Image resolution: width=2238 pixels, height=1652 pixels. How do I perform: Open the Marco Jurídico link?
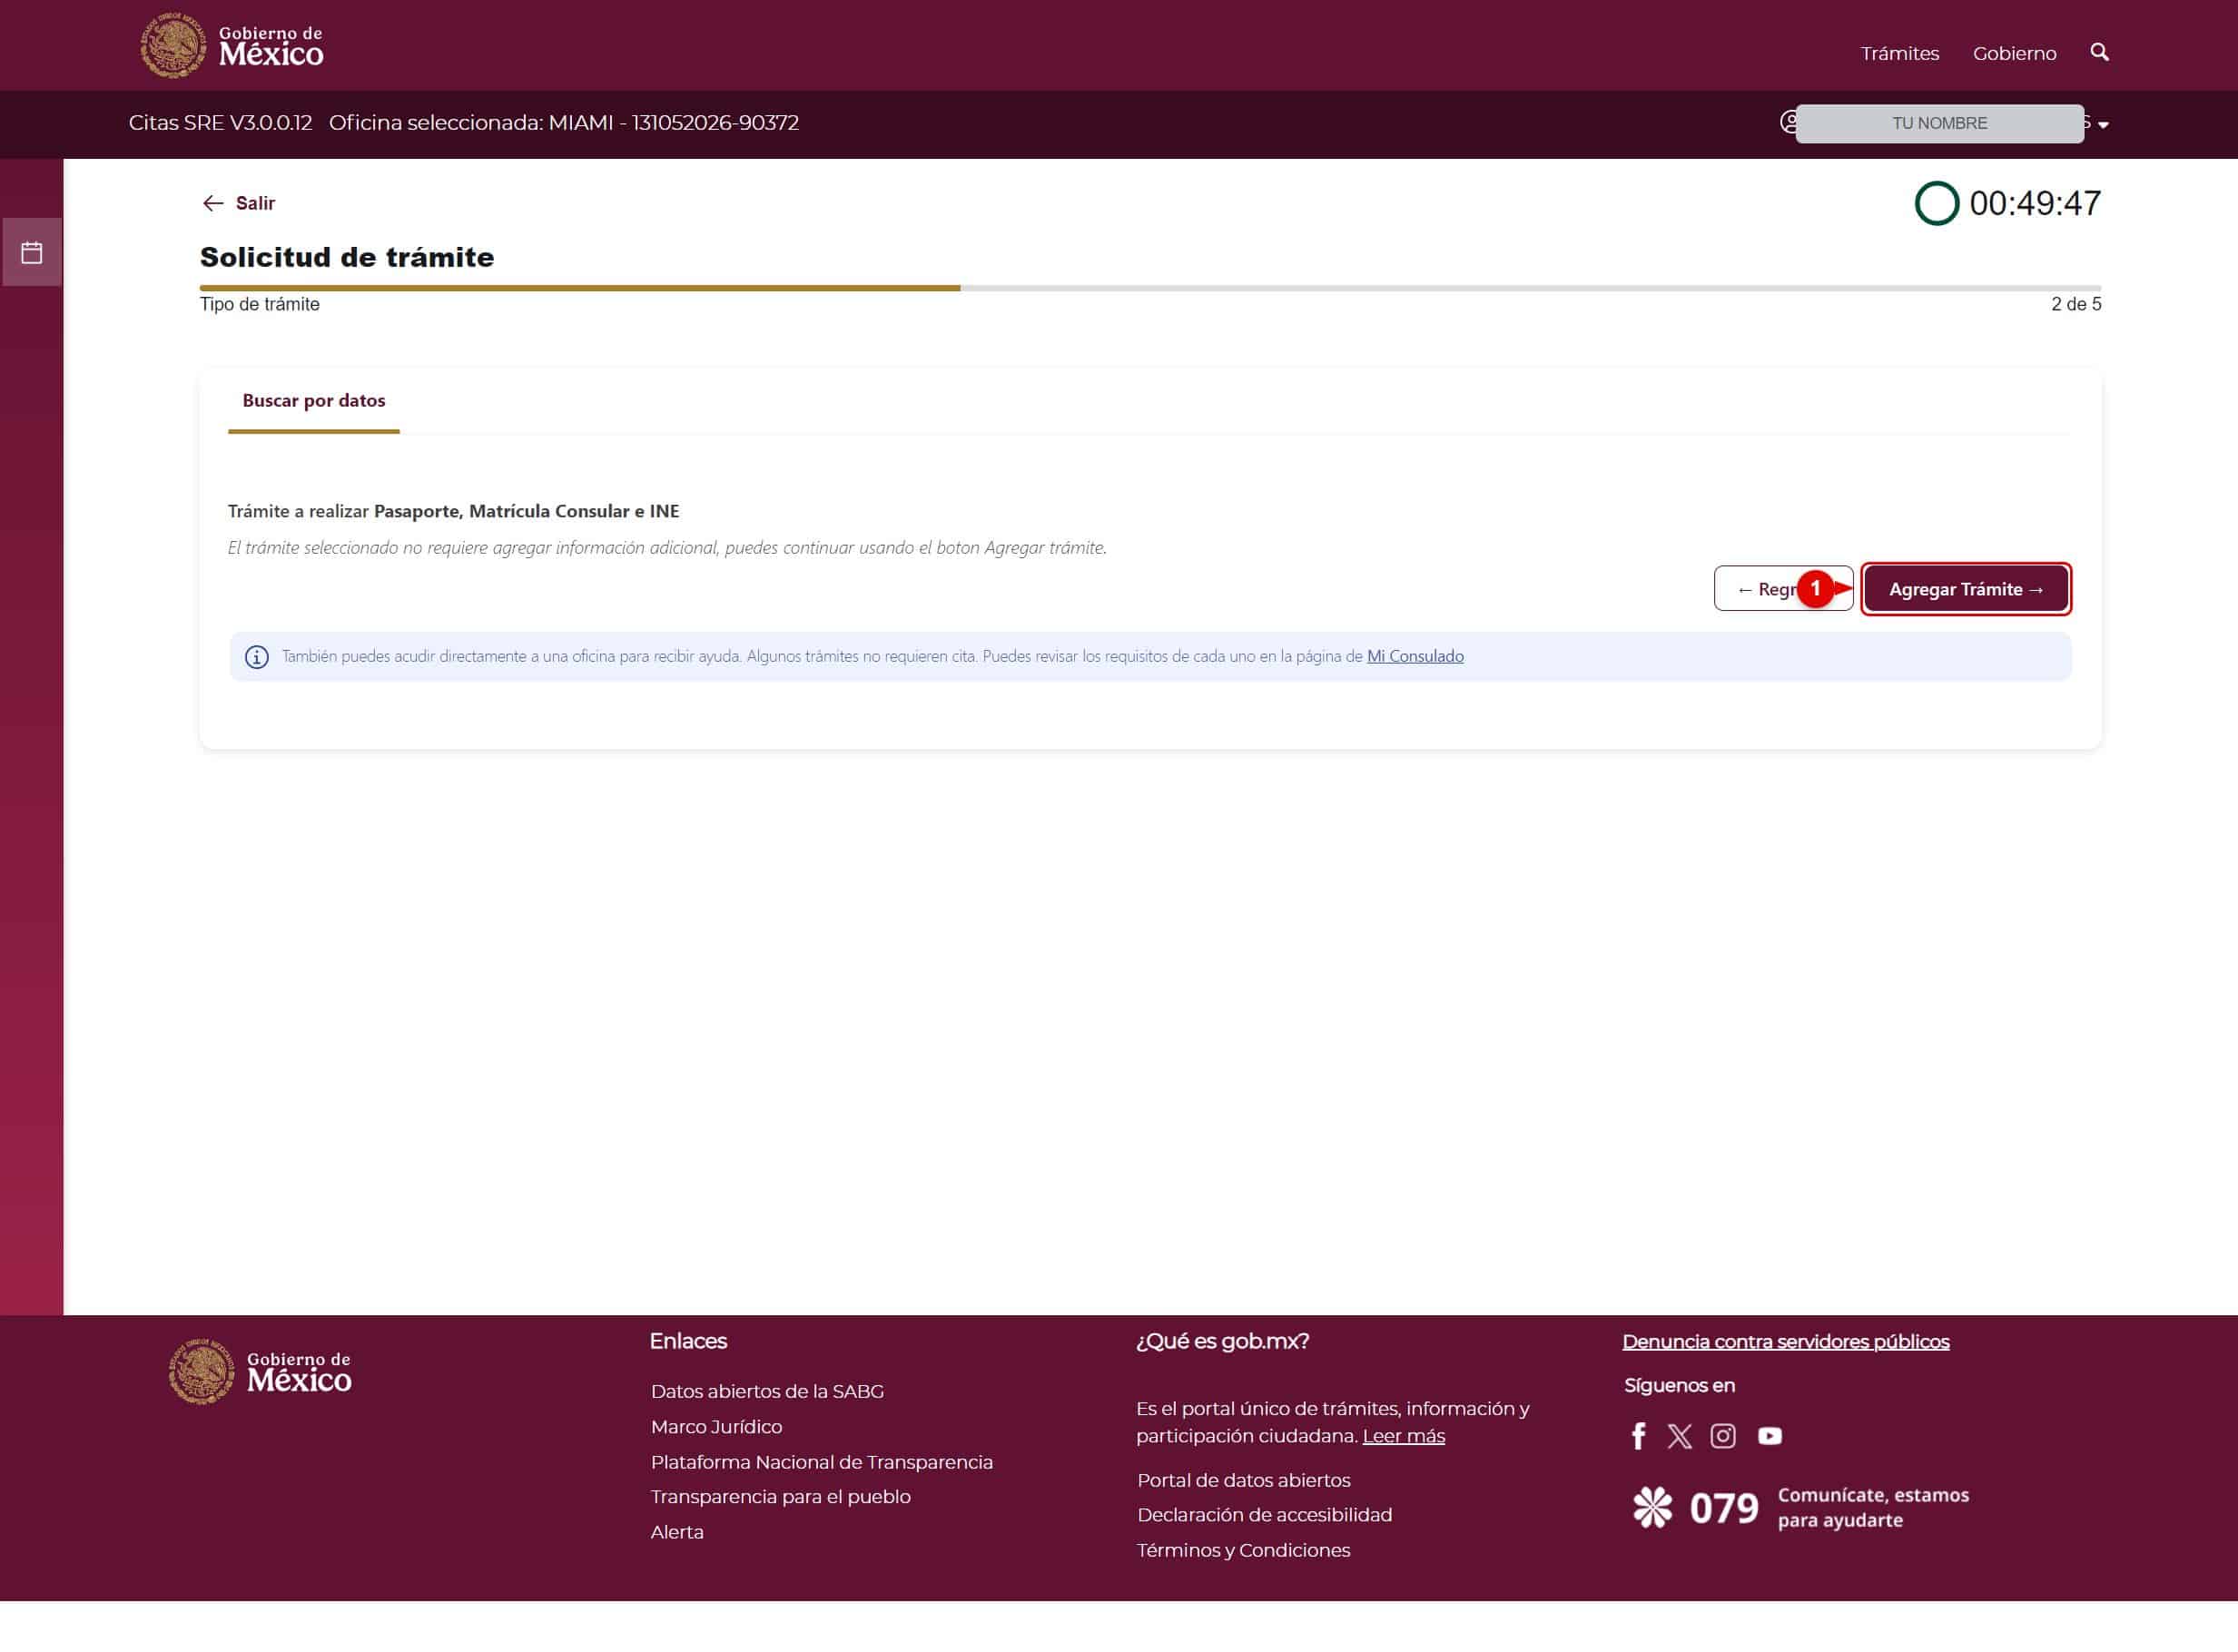tap(716, 1426)
